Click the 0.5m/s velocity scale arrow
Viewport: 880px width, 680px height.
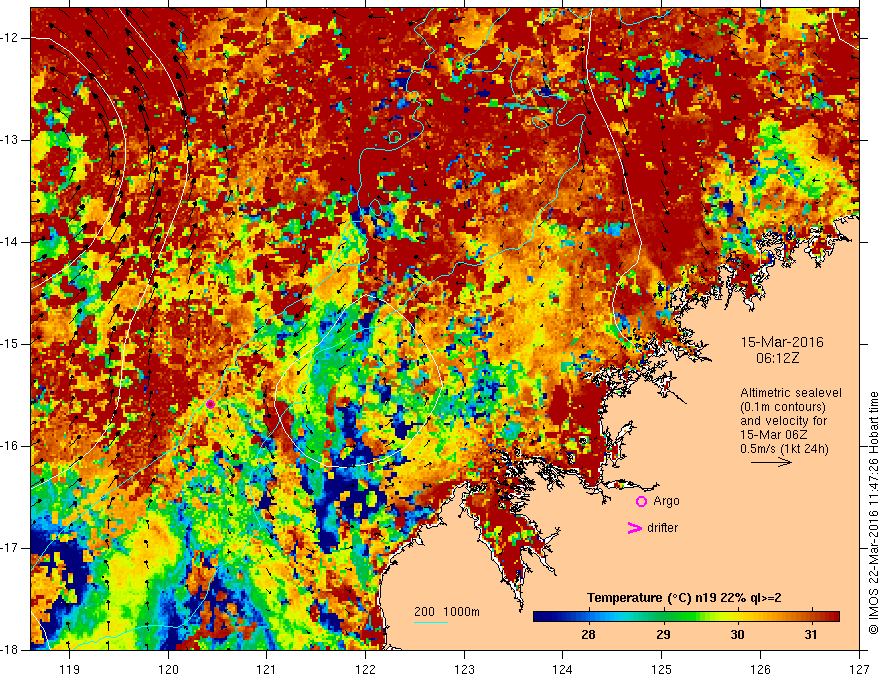click(771, 462)
